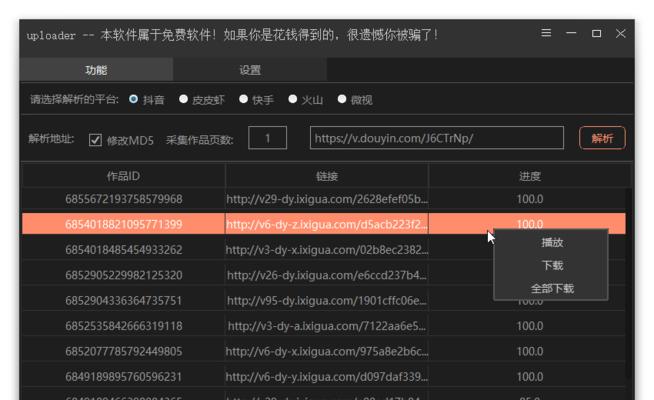Select work ID 6854018485454933262
Viewport: 654px width, 400px height.
123,250
